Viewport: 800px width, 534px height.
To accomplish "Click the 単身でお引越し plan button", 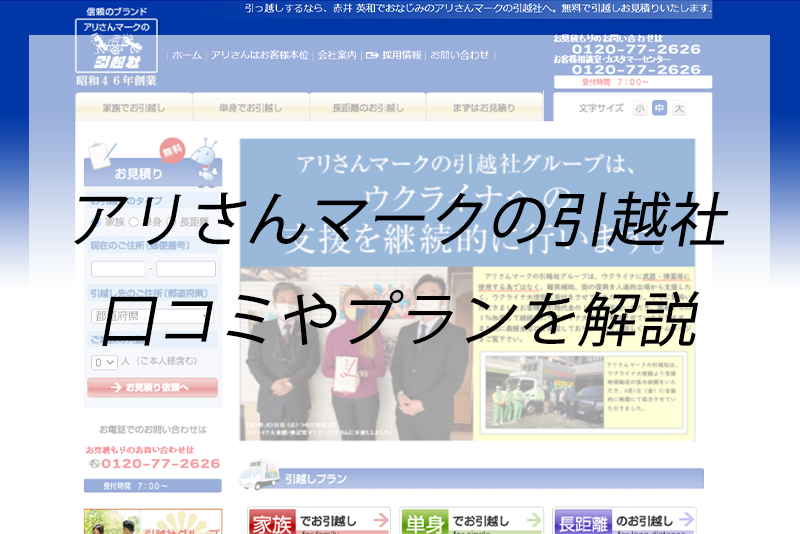I will pyautogui.click(x=471, y=521).
